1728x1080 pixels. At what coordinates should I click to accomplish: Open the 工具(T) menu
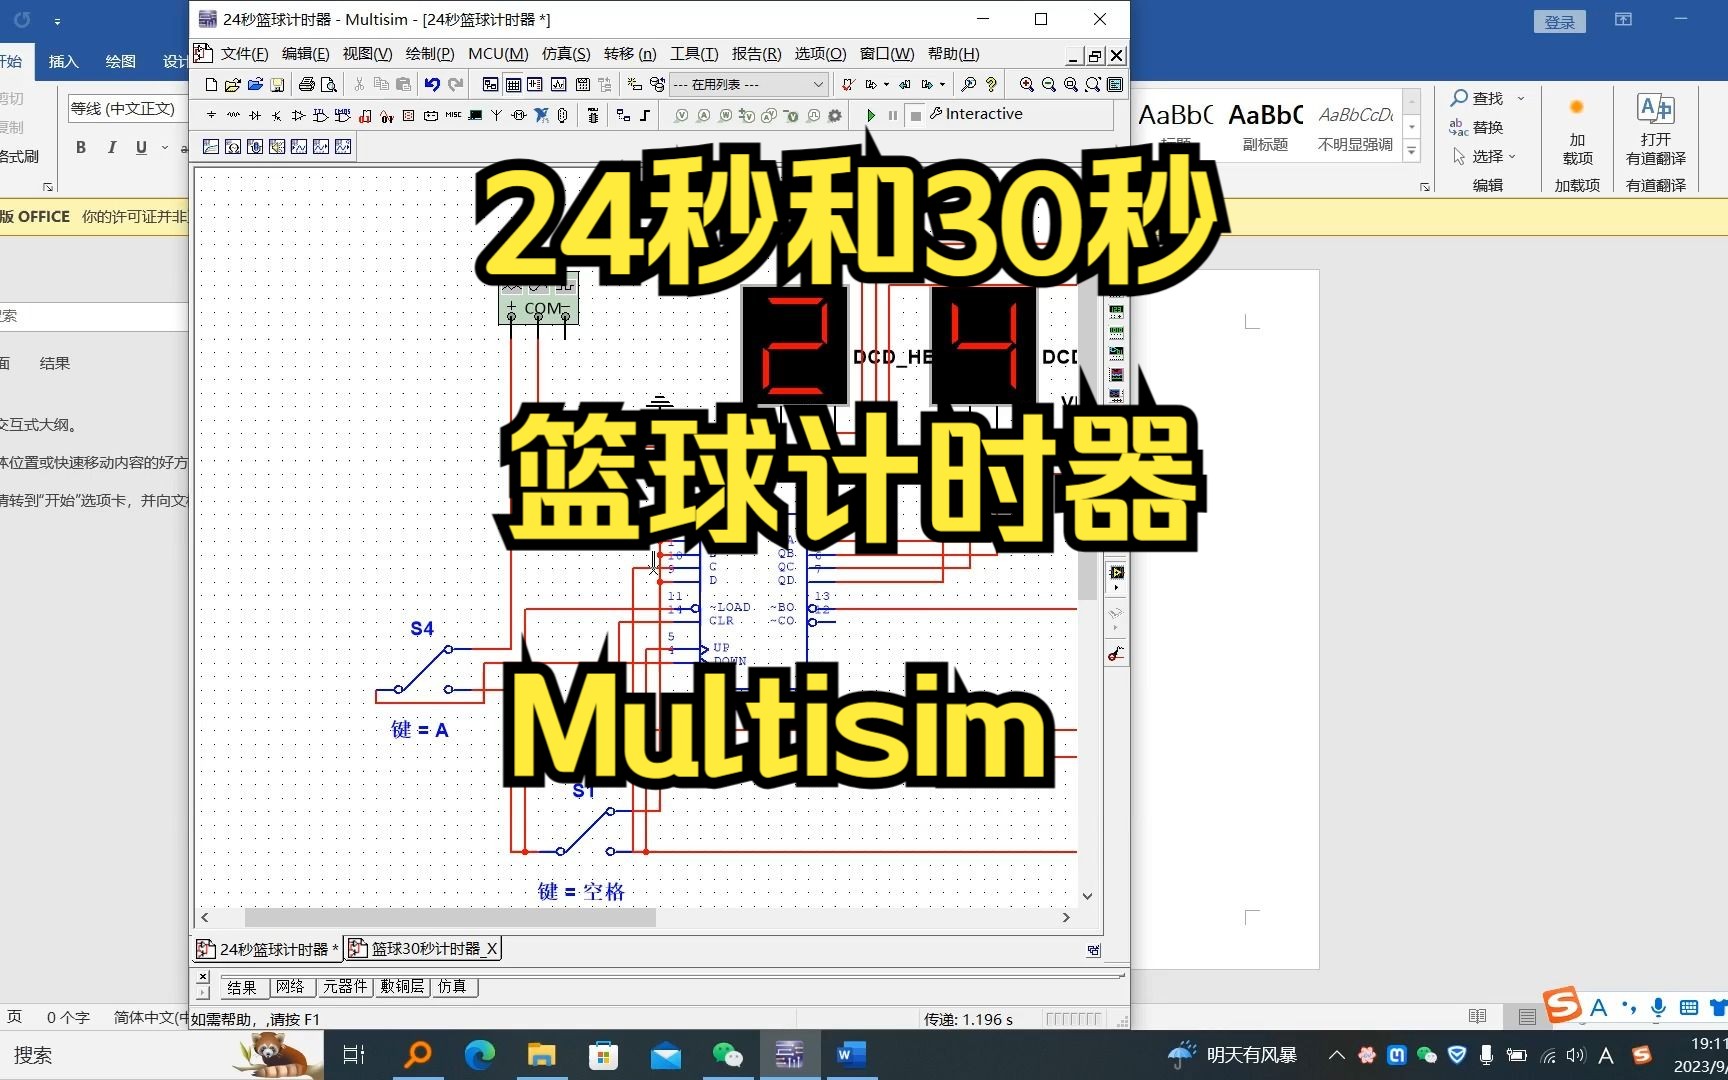pos(694,54)
